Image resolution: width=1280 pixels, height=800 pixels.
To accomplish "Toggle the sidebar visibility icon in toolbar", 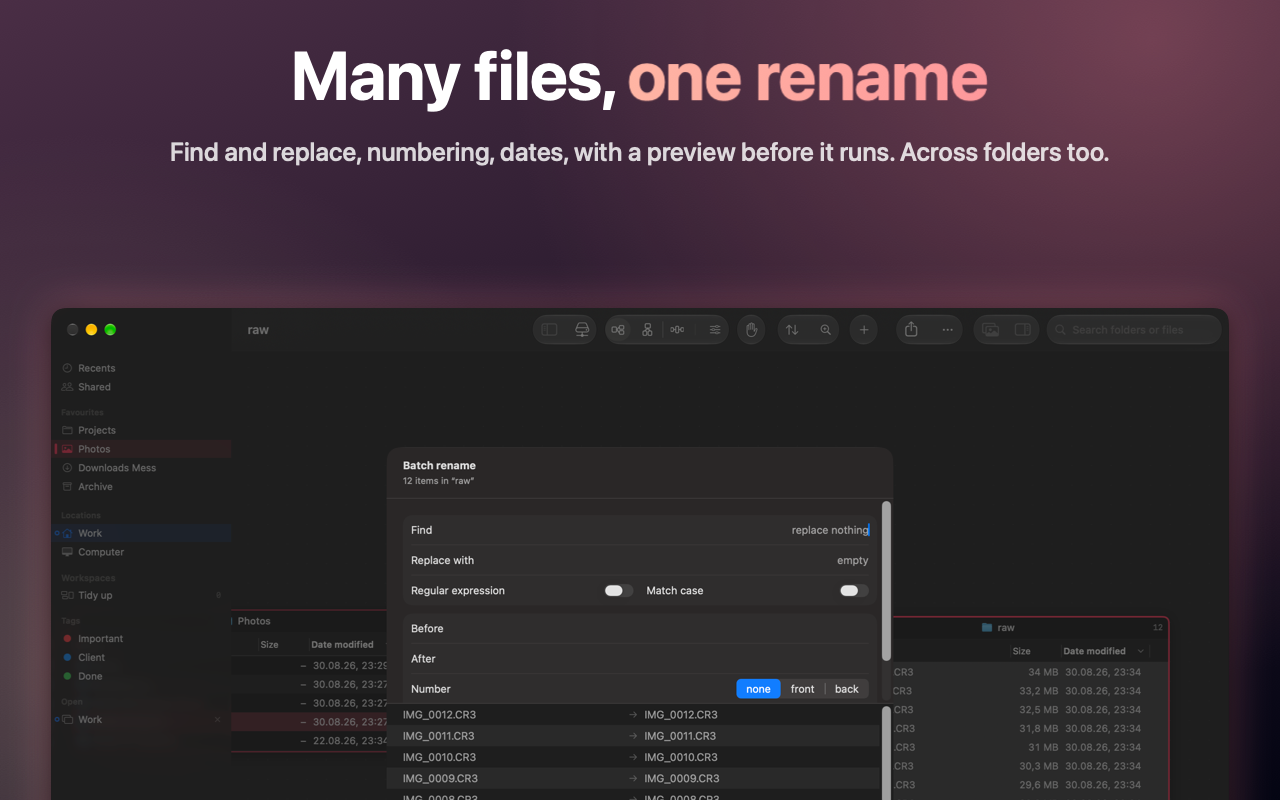I will (549, 330).
